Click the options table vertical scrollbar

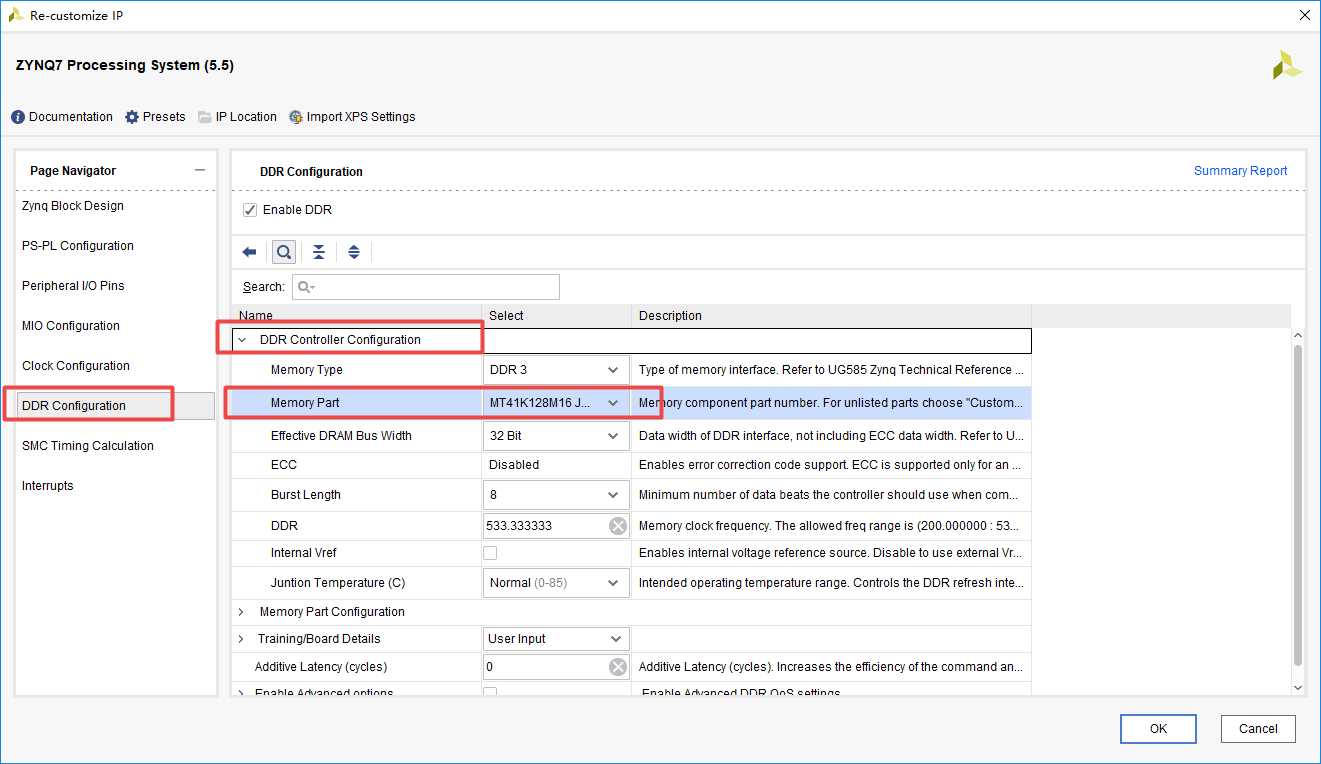pos(1298,505)
